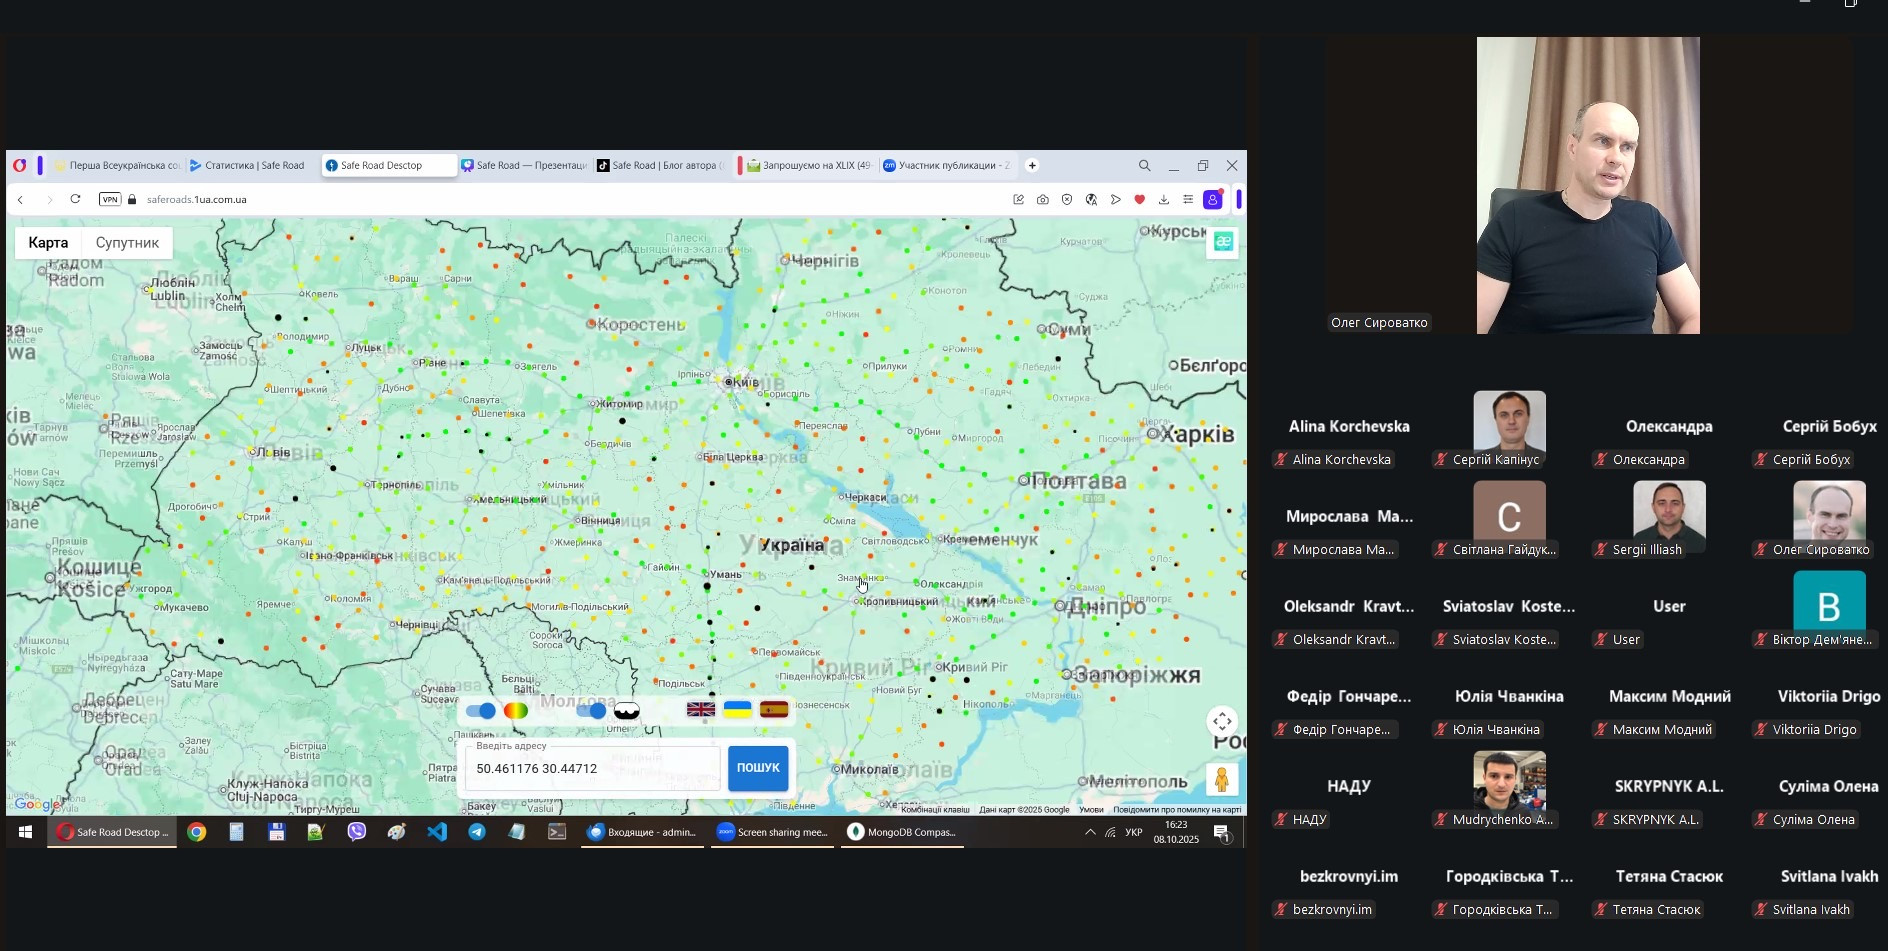Click the red heart bookmark icon
This screenshot has width=1888, height=951.
1139,200
